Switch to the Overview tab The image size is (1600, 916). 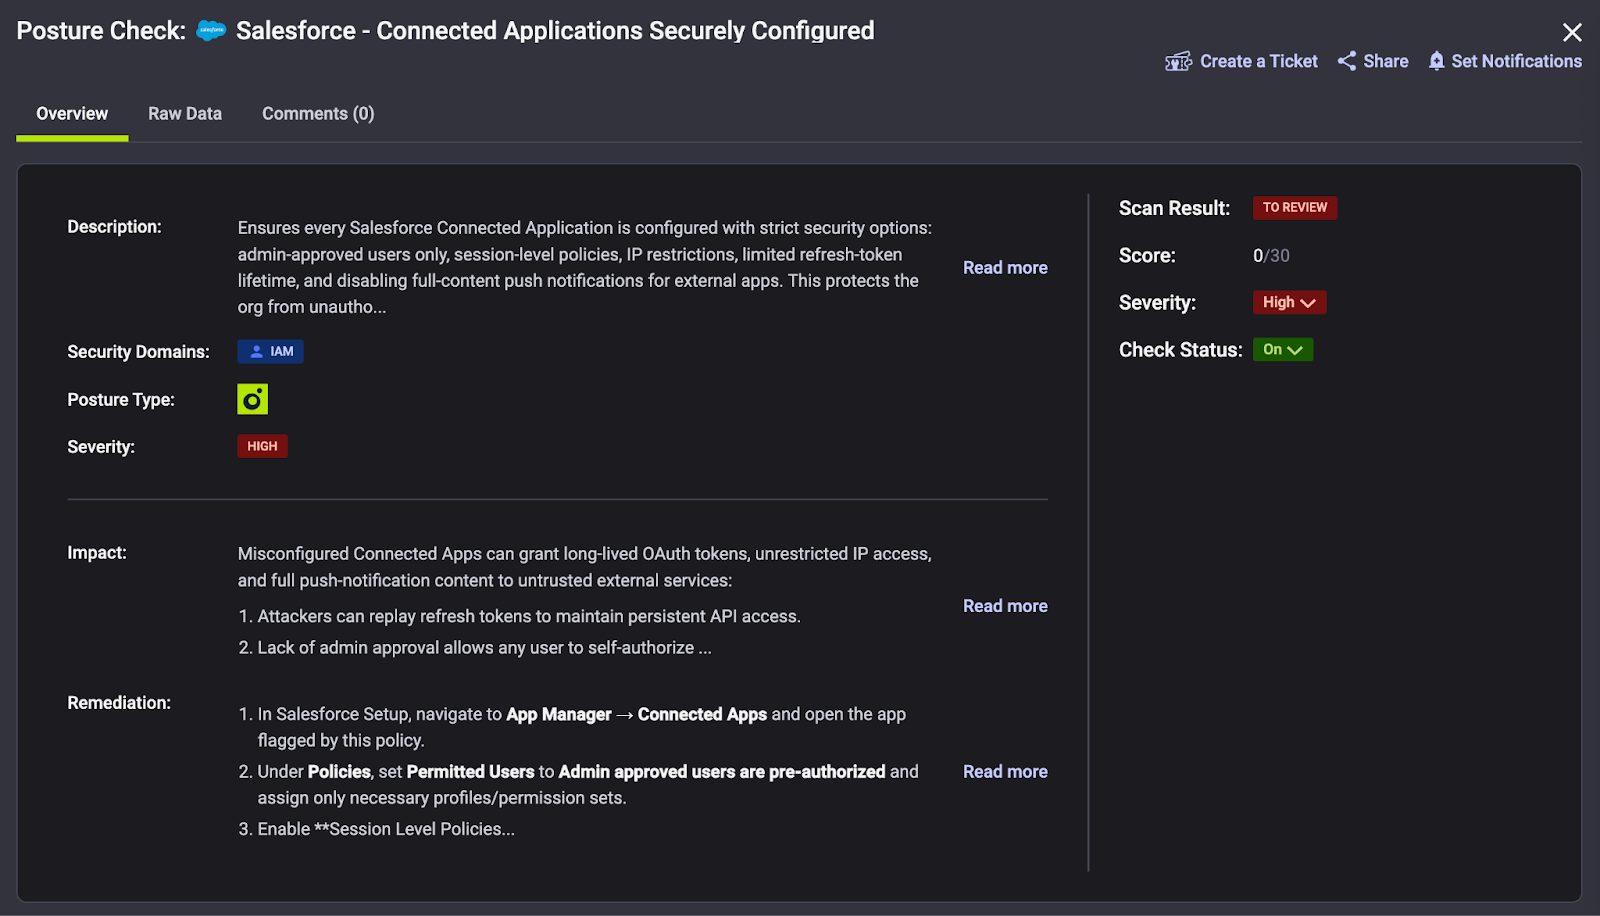pyautogui.click(x=72, y=114)
